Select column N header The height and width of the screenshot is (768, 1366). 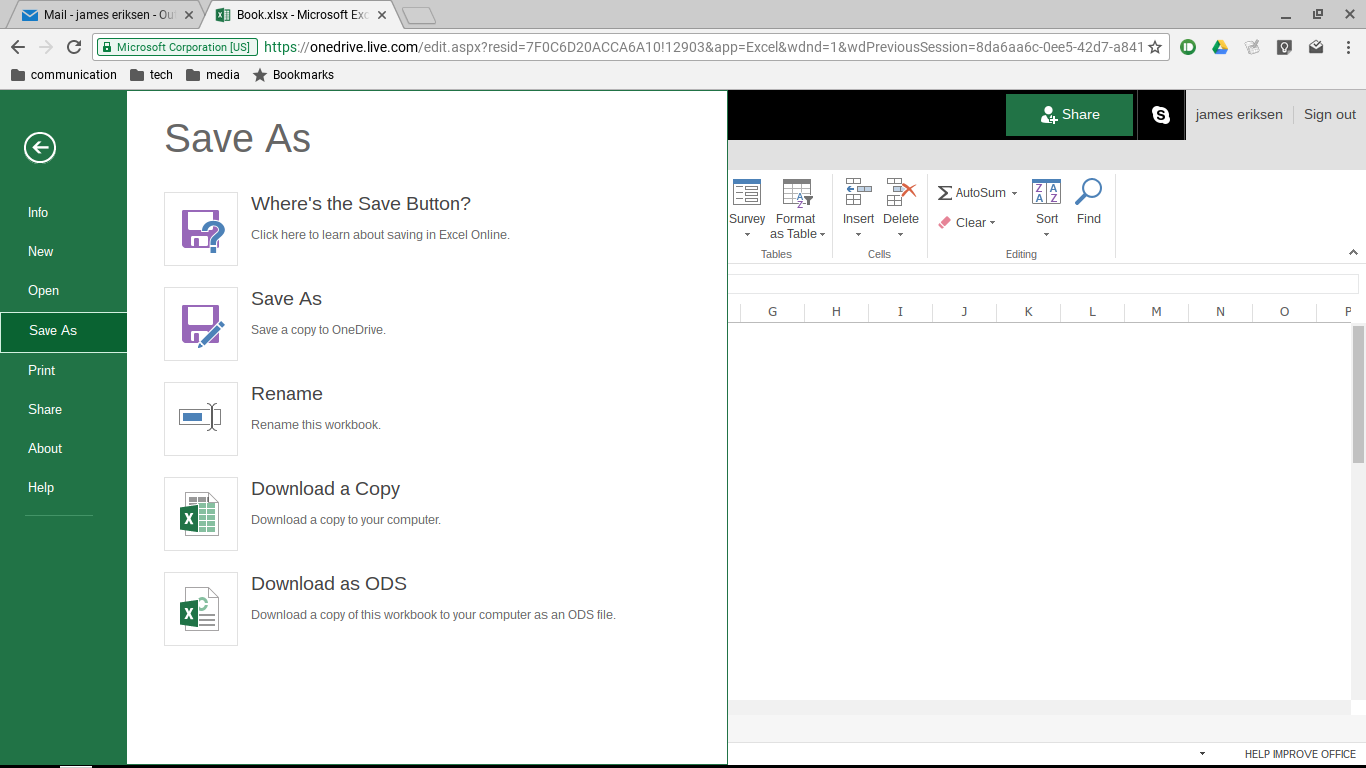click(x=1220, y=312)
